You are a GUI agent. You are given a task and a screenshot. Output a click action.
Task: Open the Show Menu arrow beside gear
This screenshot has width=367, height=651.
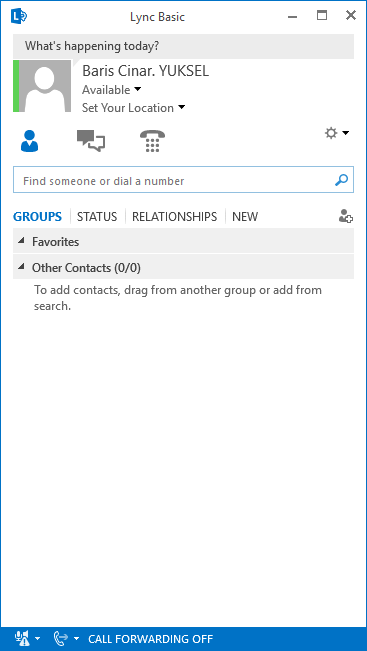[345, 133]
